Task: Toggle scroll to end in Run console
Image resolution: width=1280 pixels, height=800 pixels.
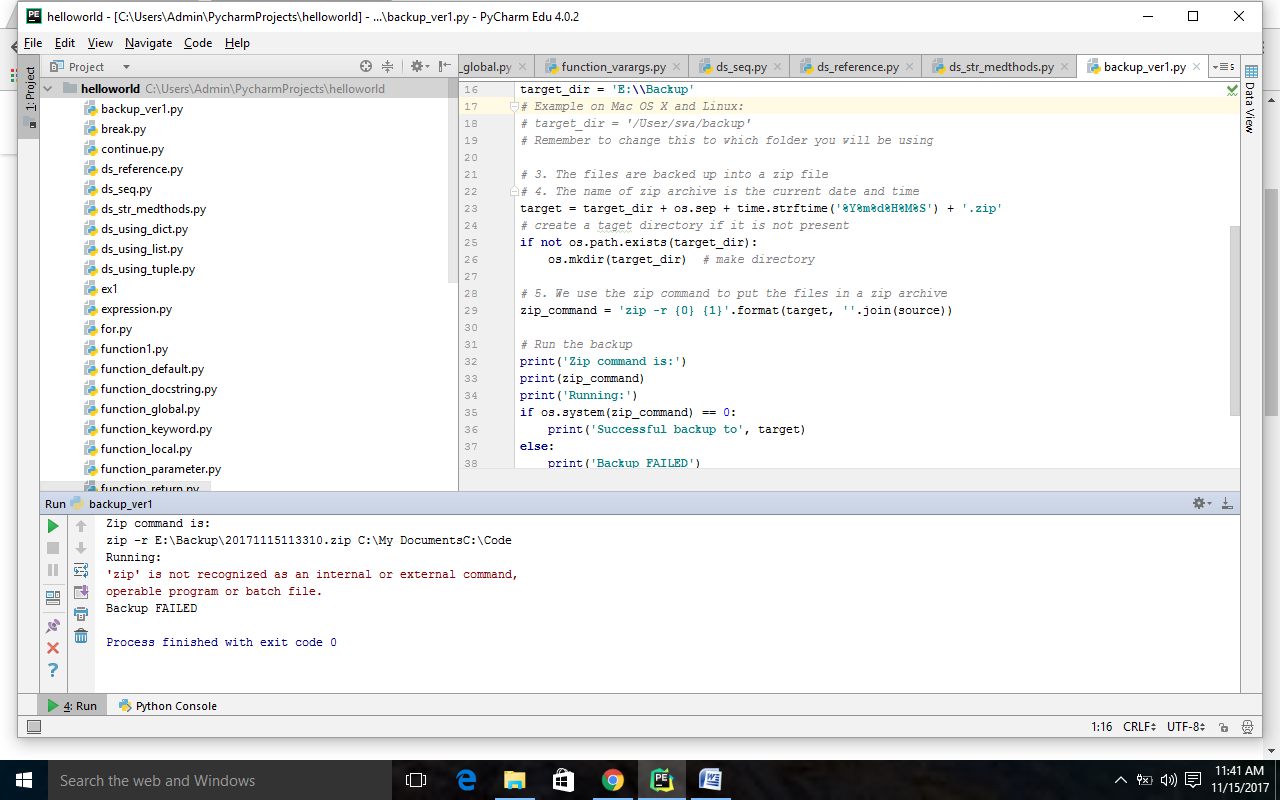Action: point(81,592)
